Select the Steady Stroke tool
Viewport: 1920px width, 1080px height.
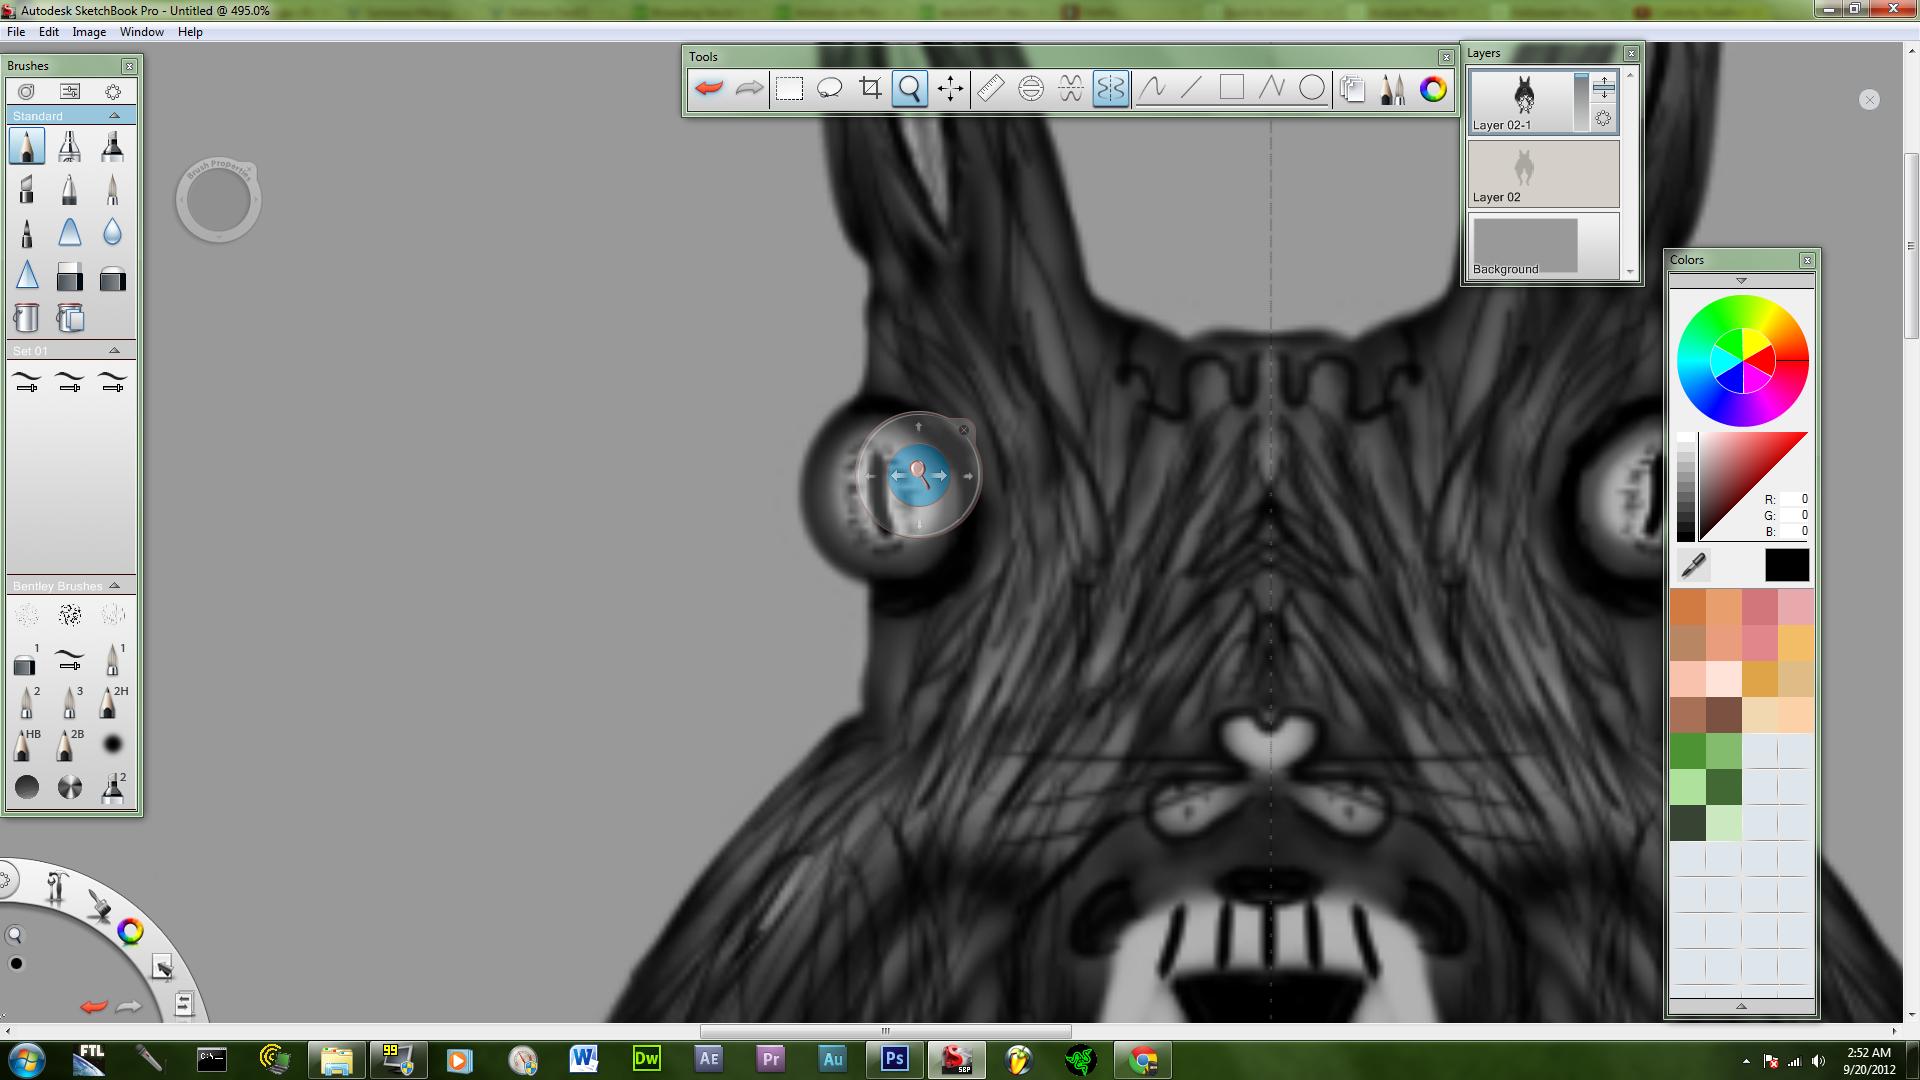pos(1152,88)
